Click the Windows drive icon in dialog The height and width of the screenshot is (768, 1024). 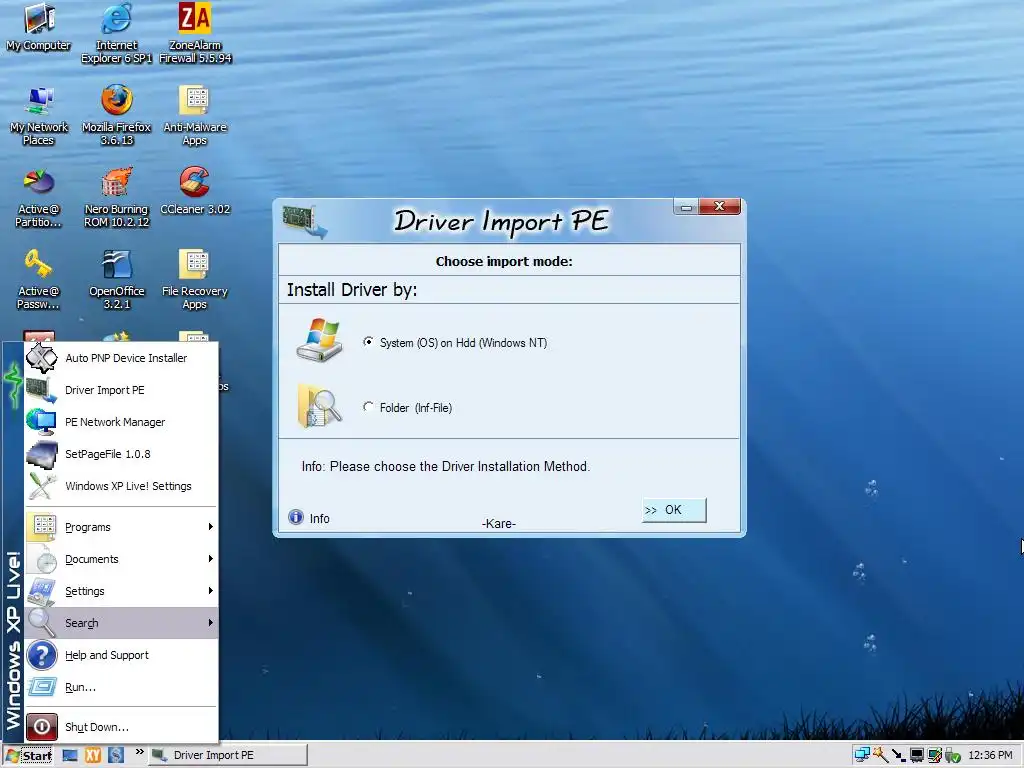coord(319,340)
